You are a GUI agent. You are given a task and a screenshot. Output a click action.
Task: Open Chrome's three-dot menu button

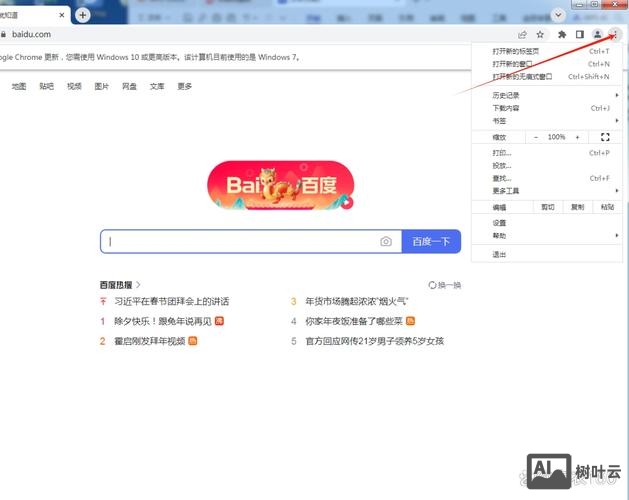click(x=615, y=35)
